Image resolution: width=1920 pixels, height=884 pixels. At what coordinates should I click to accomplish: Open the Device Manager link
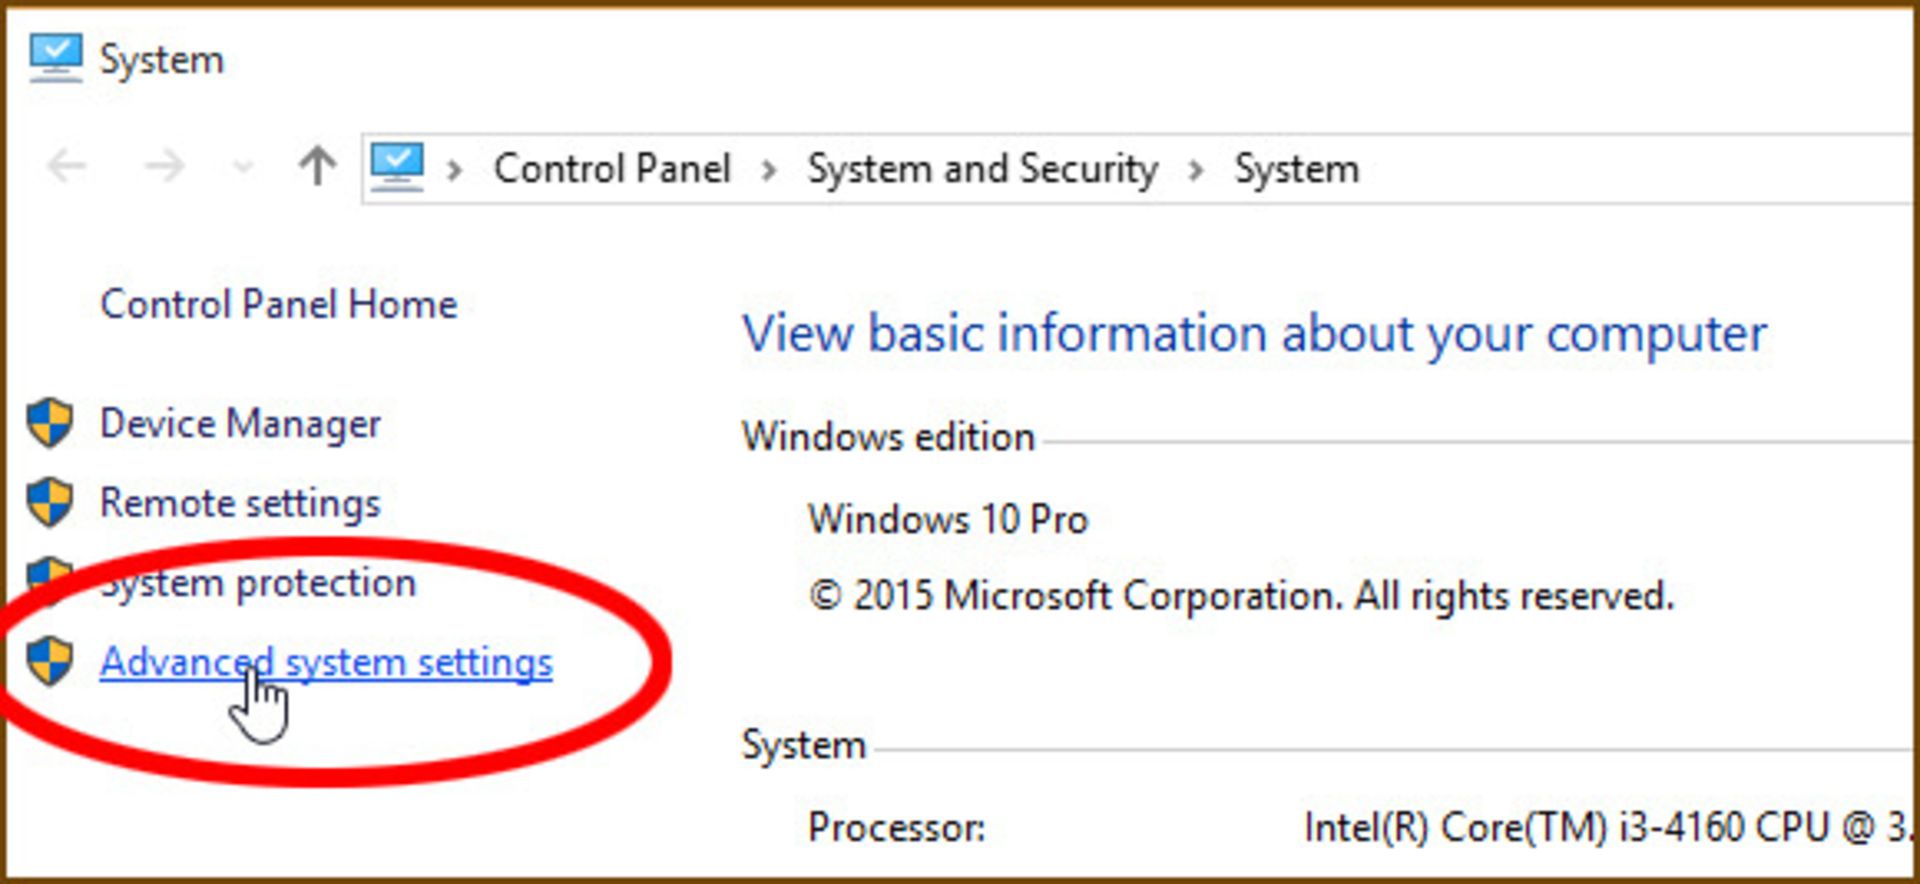pyautogui.click(x=240, y=424)
